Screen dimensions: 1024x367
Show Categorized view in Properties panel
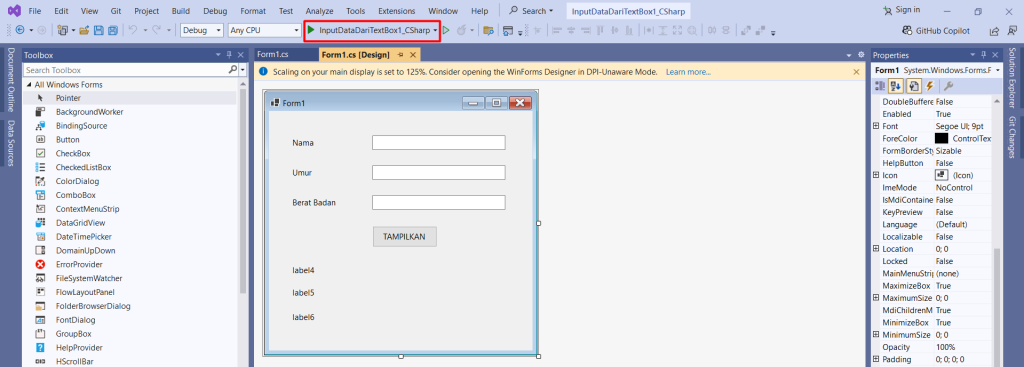[880, 86]
